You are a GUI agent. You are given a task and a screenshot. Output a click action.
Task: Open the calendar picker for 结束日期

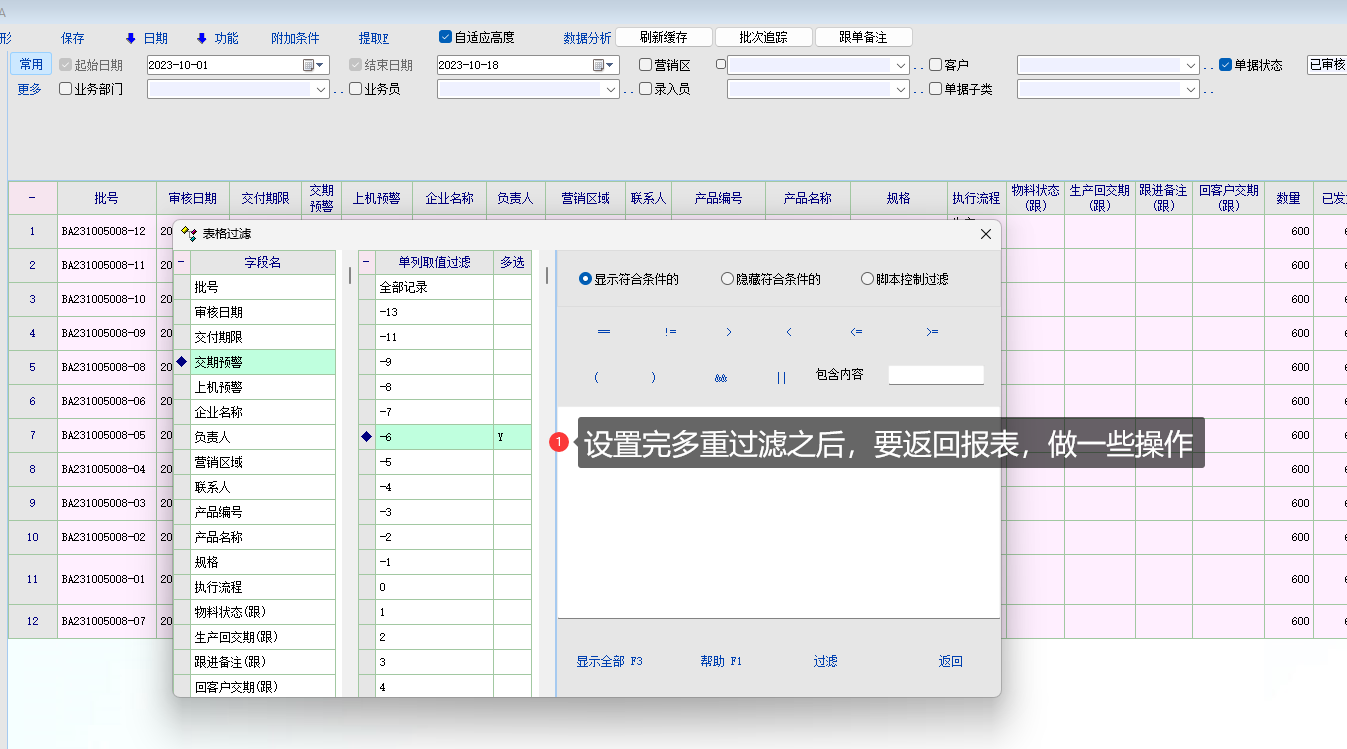[599, 65]
